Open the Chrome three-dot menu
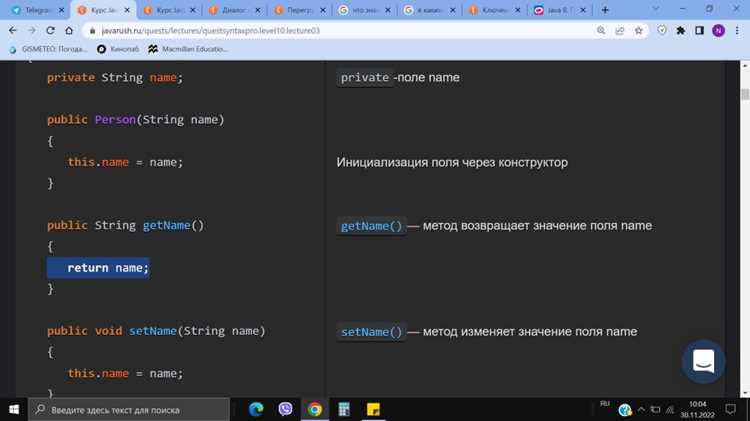 pyautogui.click(x=737, y=30)
